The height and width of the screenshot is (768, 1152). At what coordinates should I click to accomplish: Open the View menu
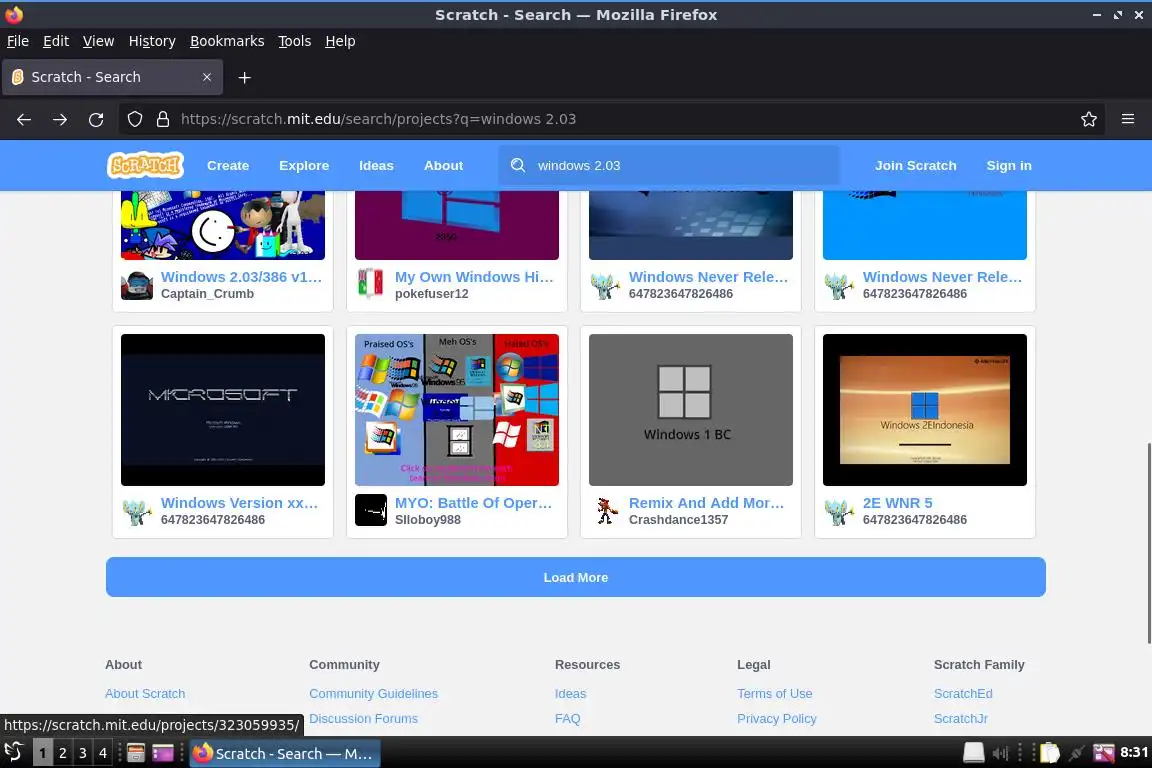point(98,41)
